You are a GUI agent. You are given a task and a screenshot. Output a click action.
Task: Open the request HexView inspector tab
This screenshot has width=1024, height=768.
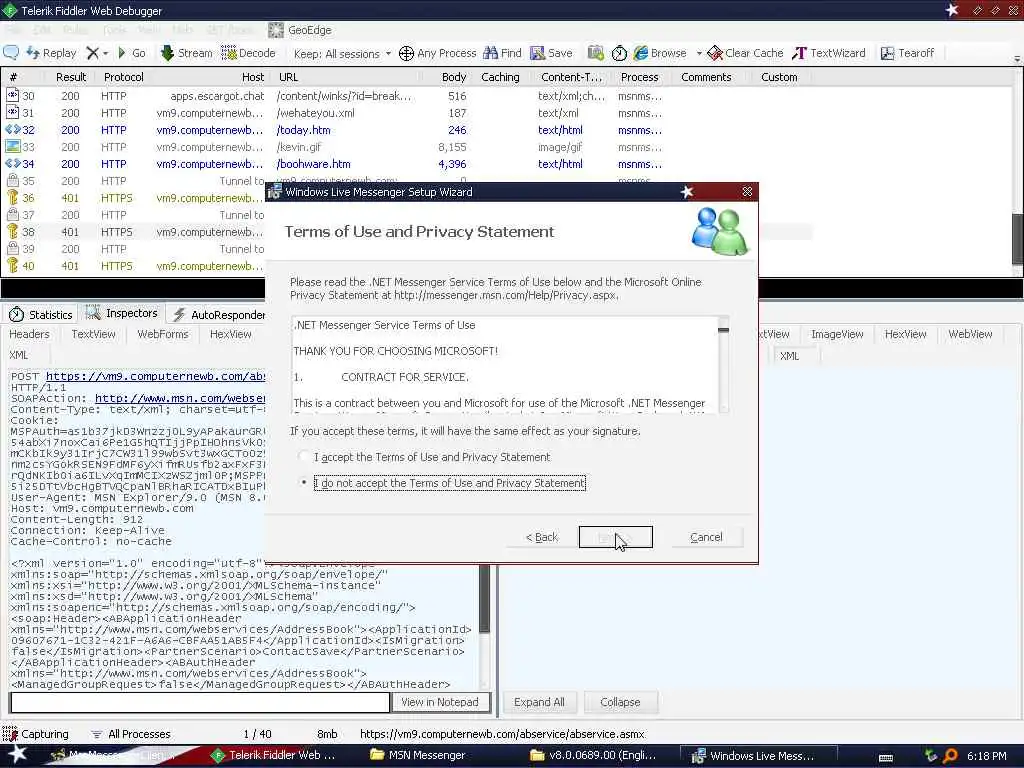point(231,334)
